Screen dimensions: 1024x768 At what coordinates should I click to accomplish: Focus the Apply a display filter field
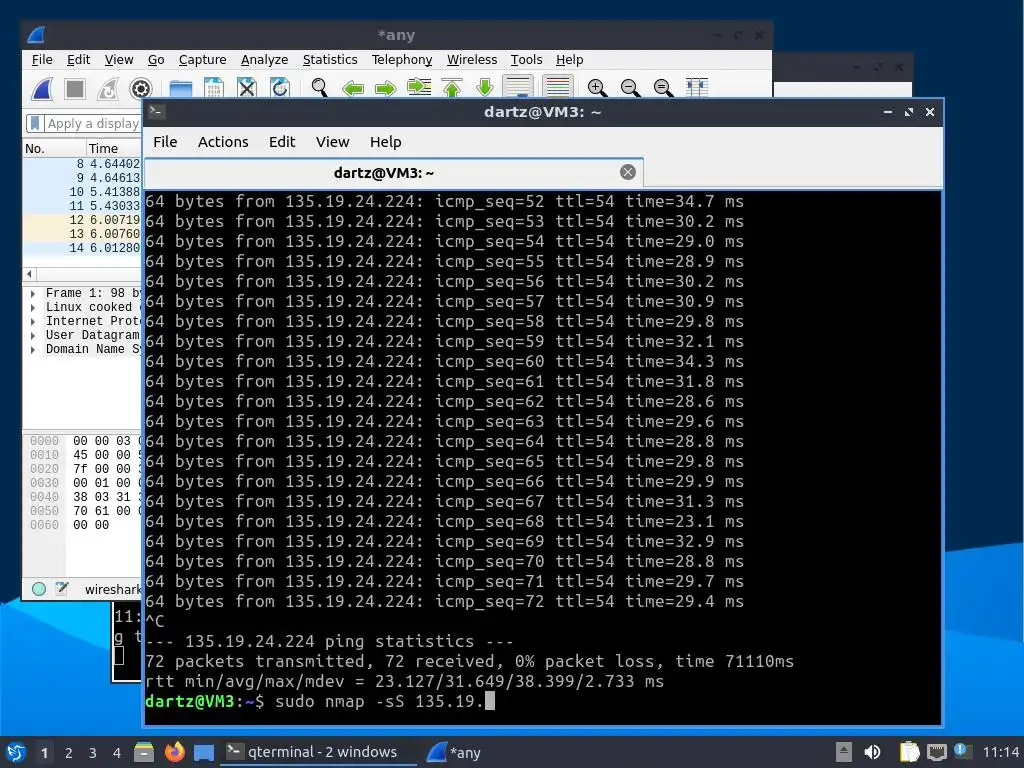click(92, 123)
